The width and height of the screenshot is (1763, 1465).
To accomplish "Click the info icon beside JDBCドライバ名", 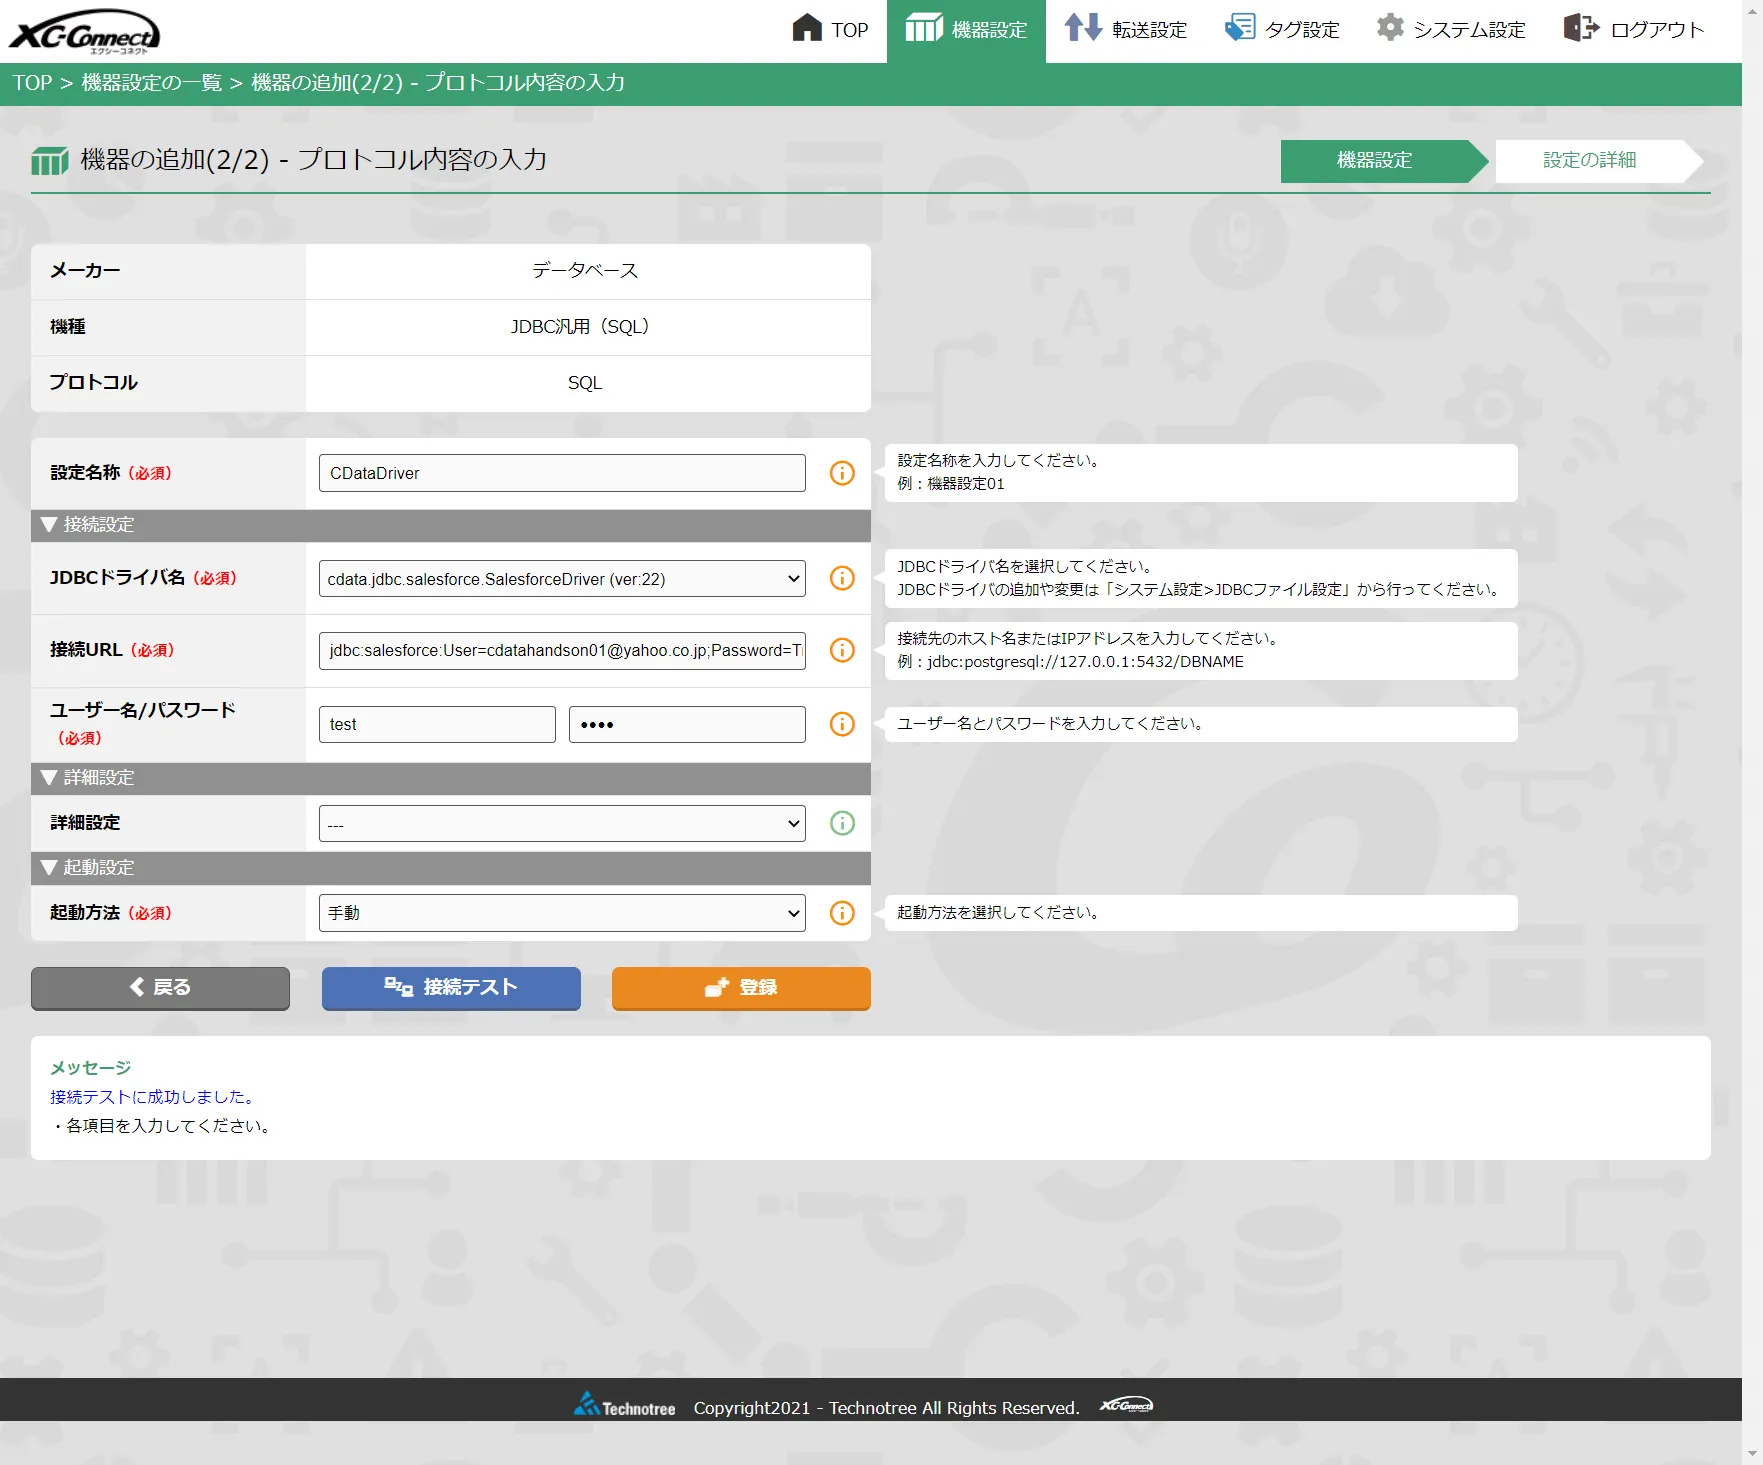I will coord(841,578).
